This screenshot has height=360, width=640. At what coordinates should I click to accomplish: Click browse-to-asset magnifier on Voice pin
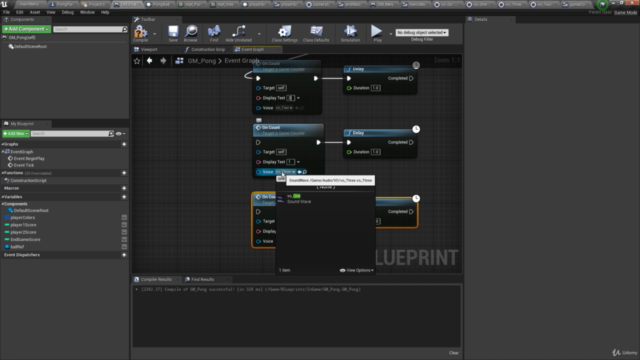304,172
